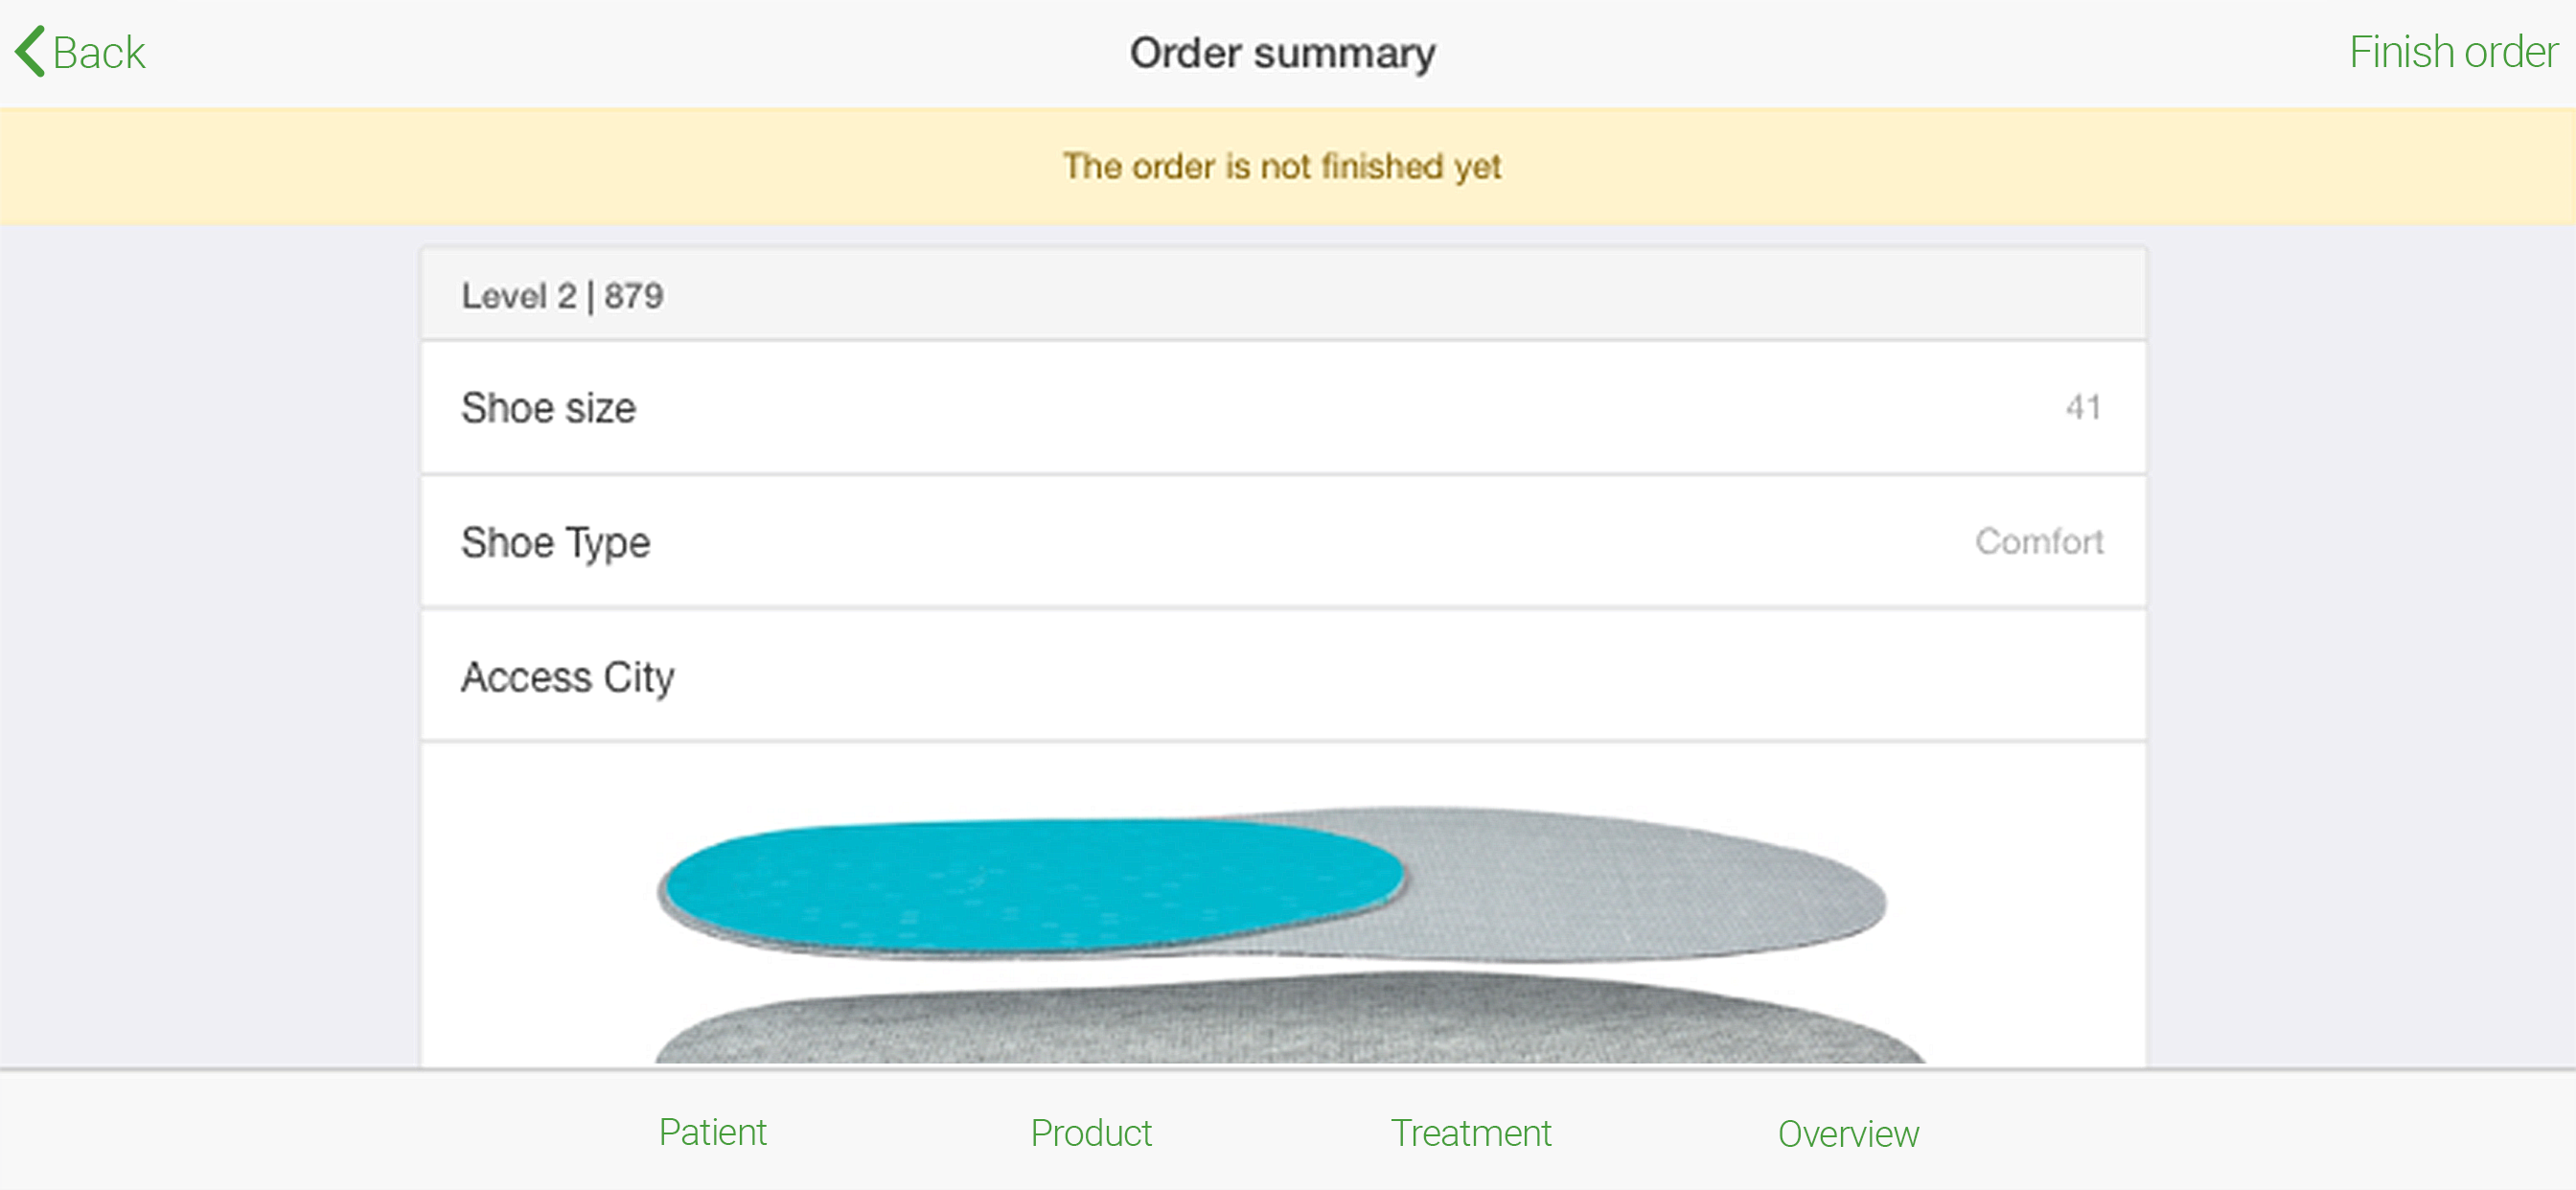2576x1190 pixels.
Task: Click the shoe size value 41
Action: tap(2083, 407)
